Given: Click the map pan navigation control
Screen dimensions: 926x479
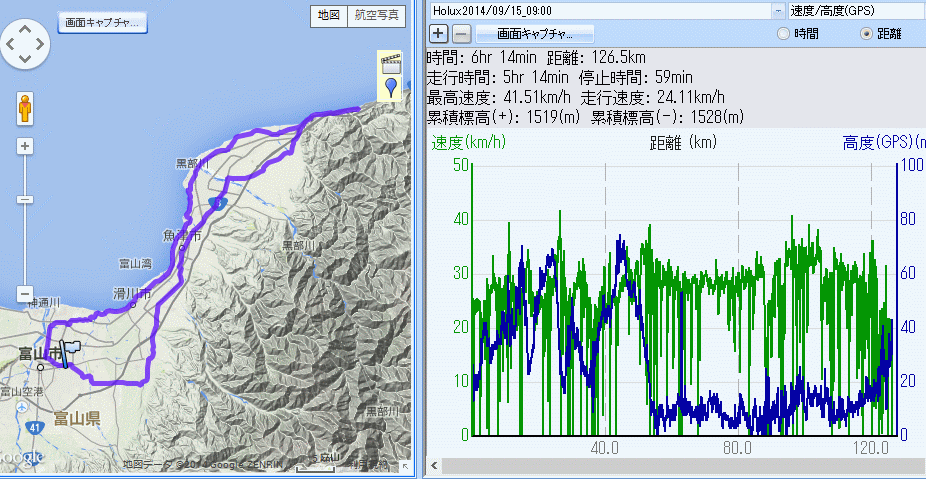Looking at the screenshot, I should click(26, 44).
